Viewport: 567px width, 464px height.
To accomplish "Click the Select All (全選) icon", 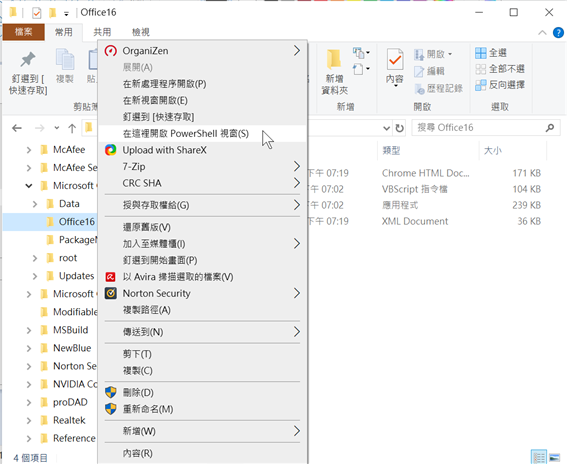I will [481, 53].
